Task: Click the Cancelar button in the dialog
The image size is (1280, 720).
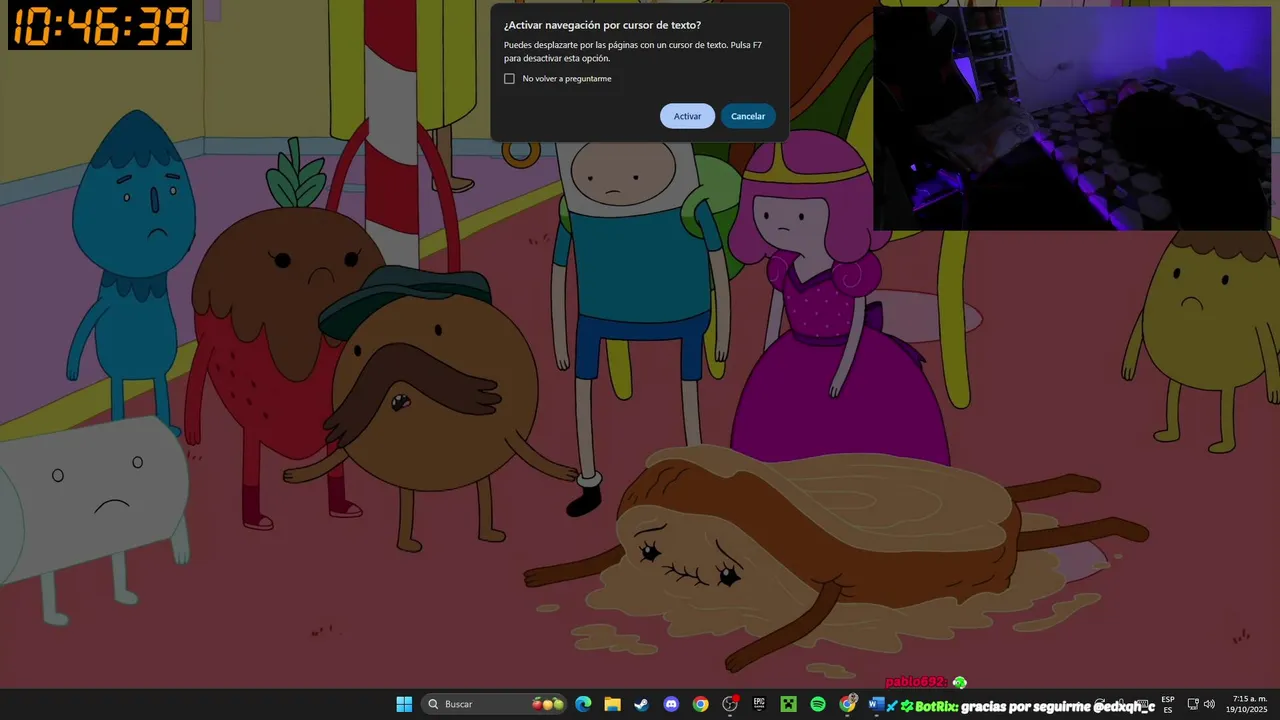Action: pyautogui.click(x=747, y=116)
